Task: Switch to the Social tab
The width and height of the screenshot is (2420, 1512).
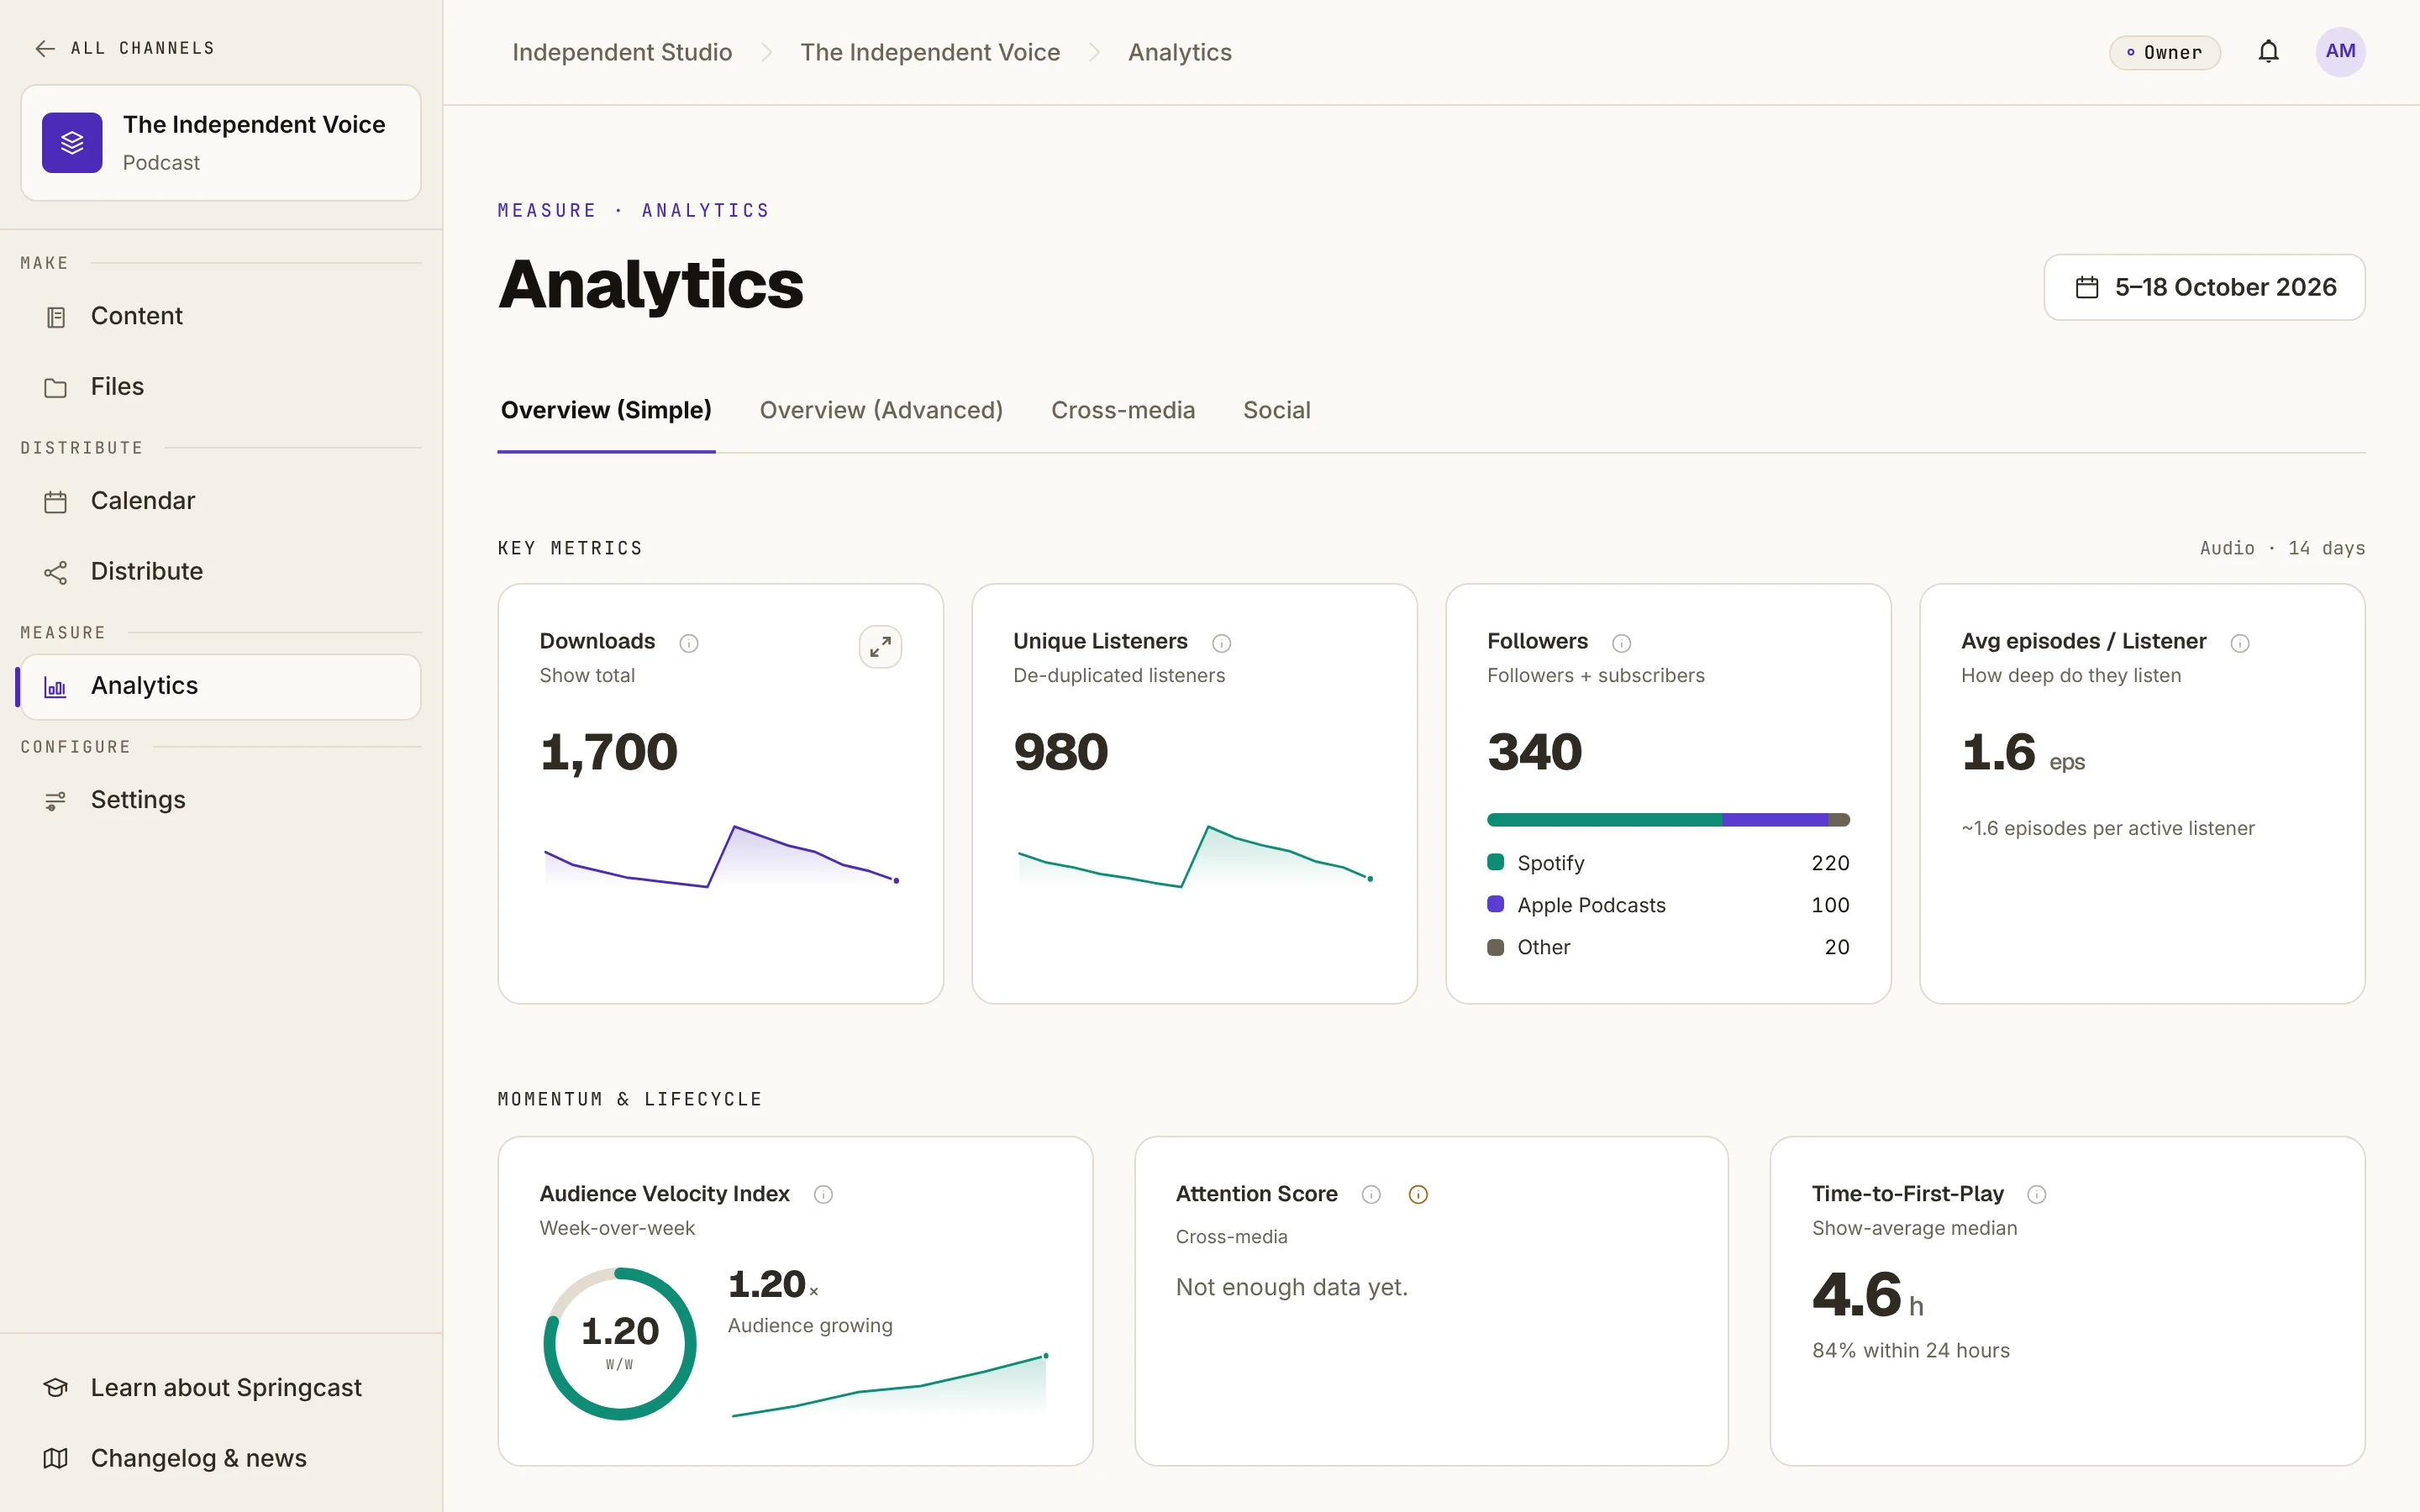Action: [1276, 410]
